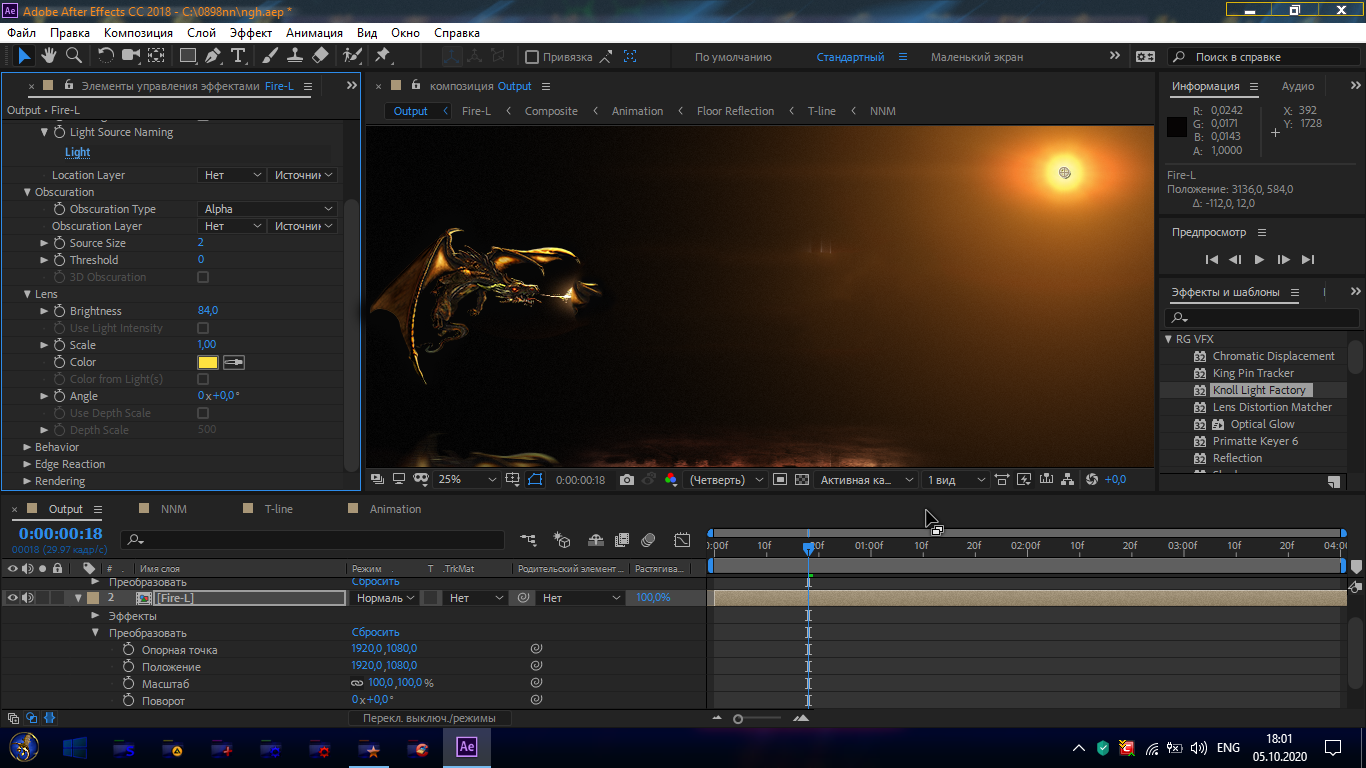Switch to the Аудио panel tab
This screenshot has width=1366, height=768.
[x=1298, y=86]
